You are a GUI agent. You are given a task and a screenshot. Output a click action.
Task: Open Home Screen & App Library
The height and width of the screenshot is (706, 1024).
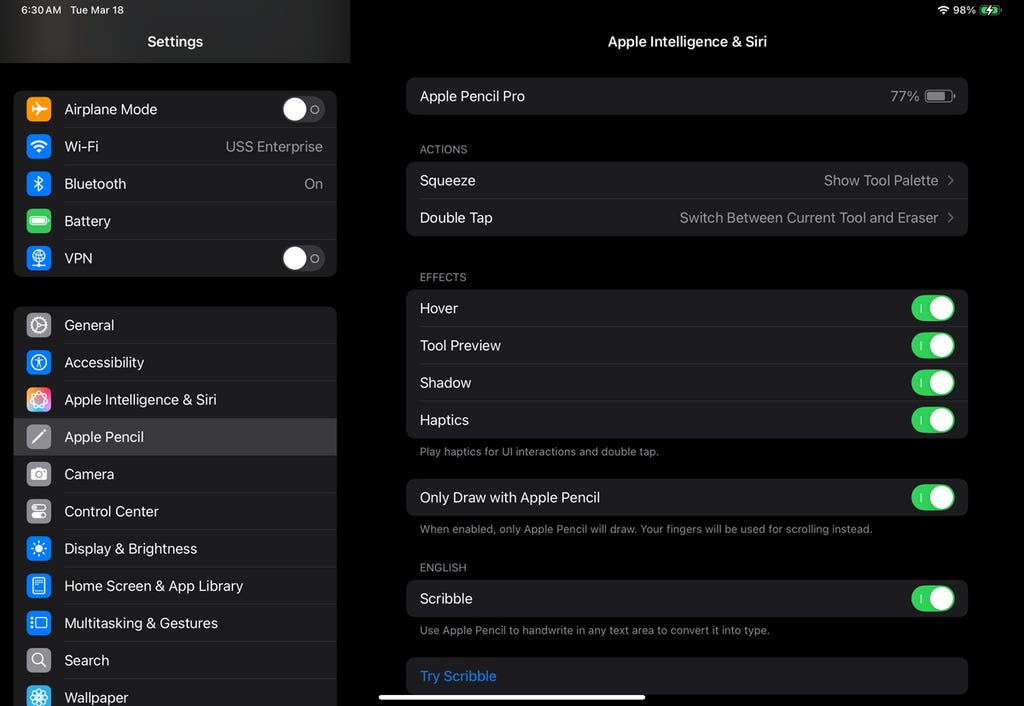[x=175, y=586]
